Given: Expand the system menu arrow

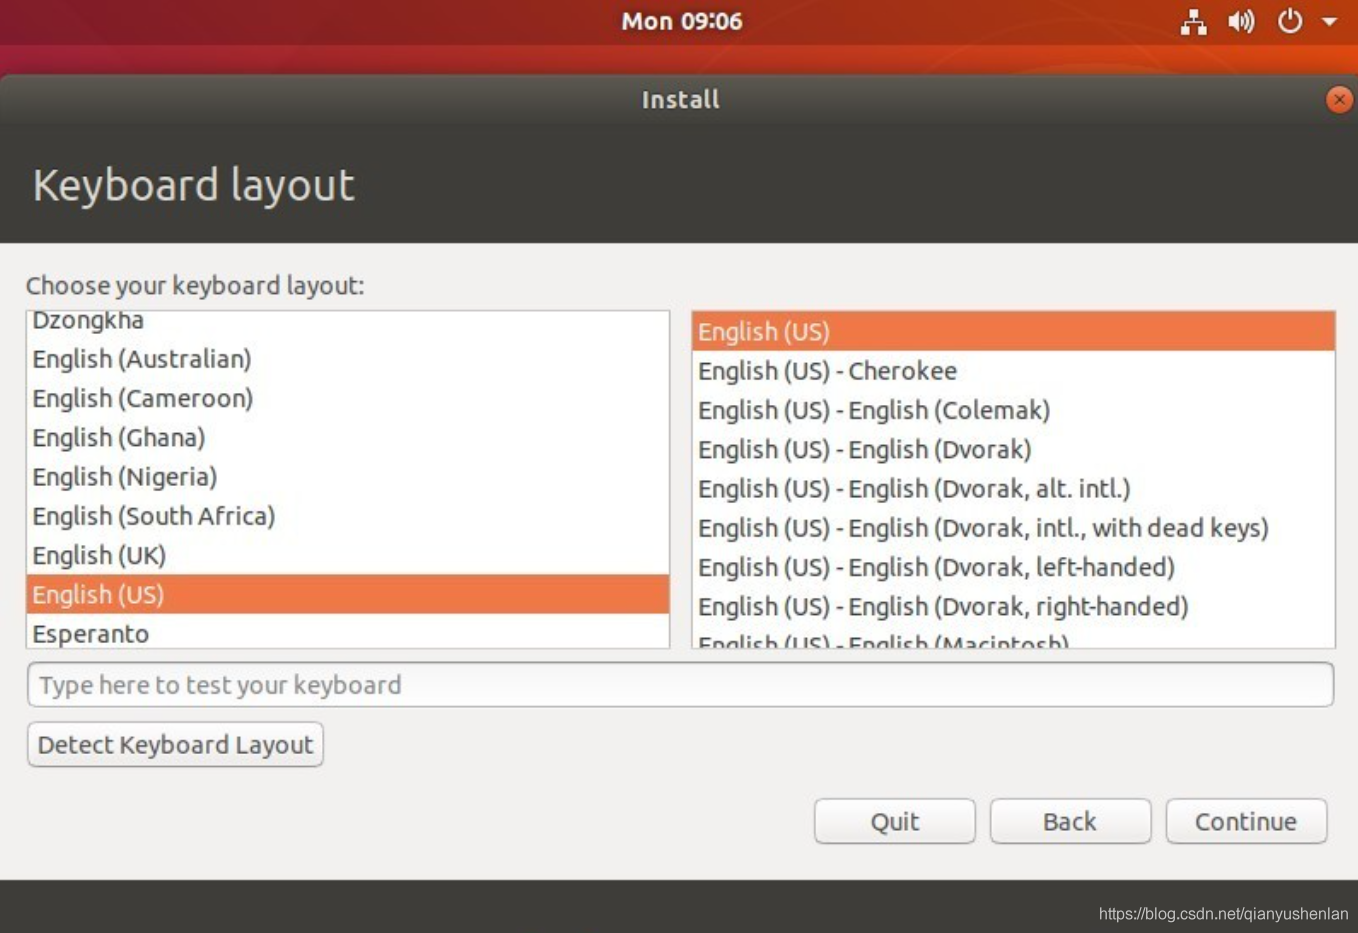Looking at the screenshot, I should pos(1330,21).
